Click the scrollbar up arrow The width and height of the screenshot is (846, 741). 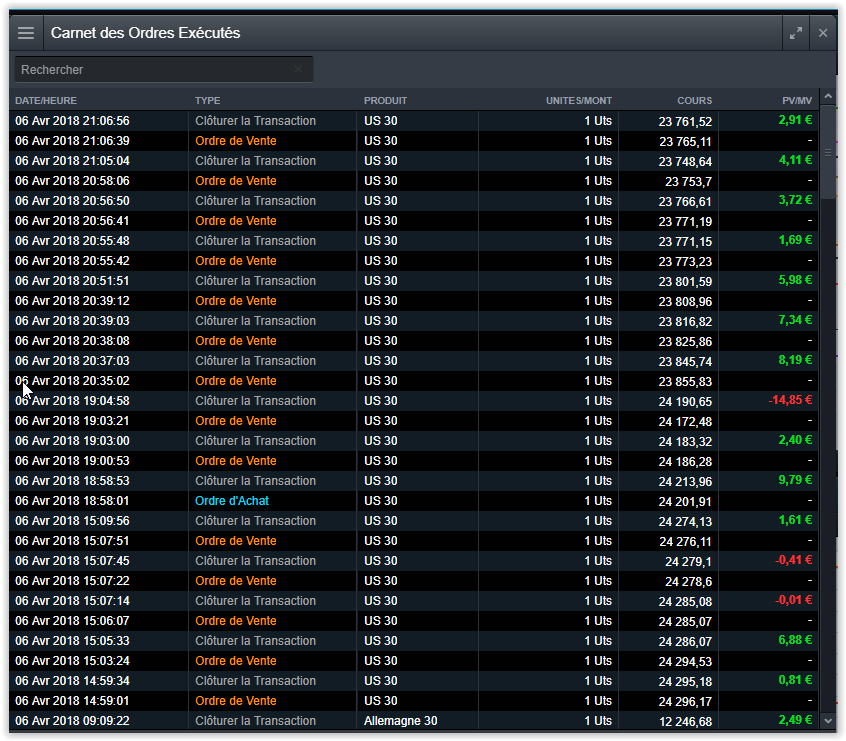tap(828, 97)
